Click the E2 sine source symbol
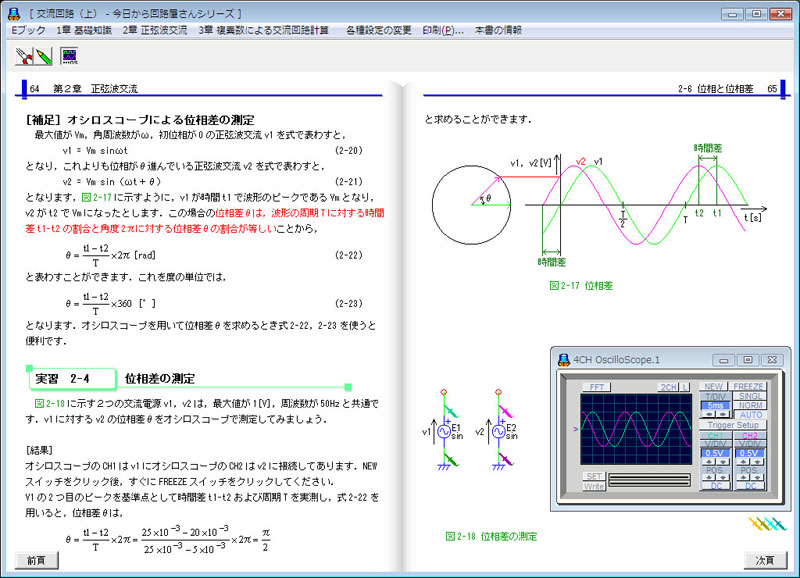This screenshot has height=578, width=800. click(x=498, y=432)
